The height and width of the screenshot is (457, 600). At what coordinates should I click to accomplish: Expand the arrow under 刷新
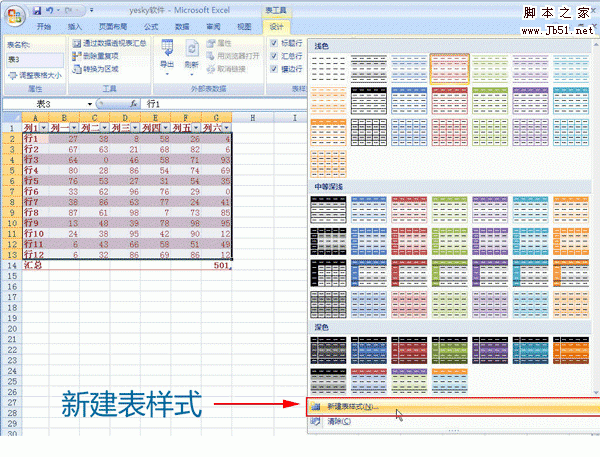coord(191,73)
